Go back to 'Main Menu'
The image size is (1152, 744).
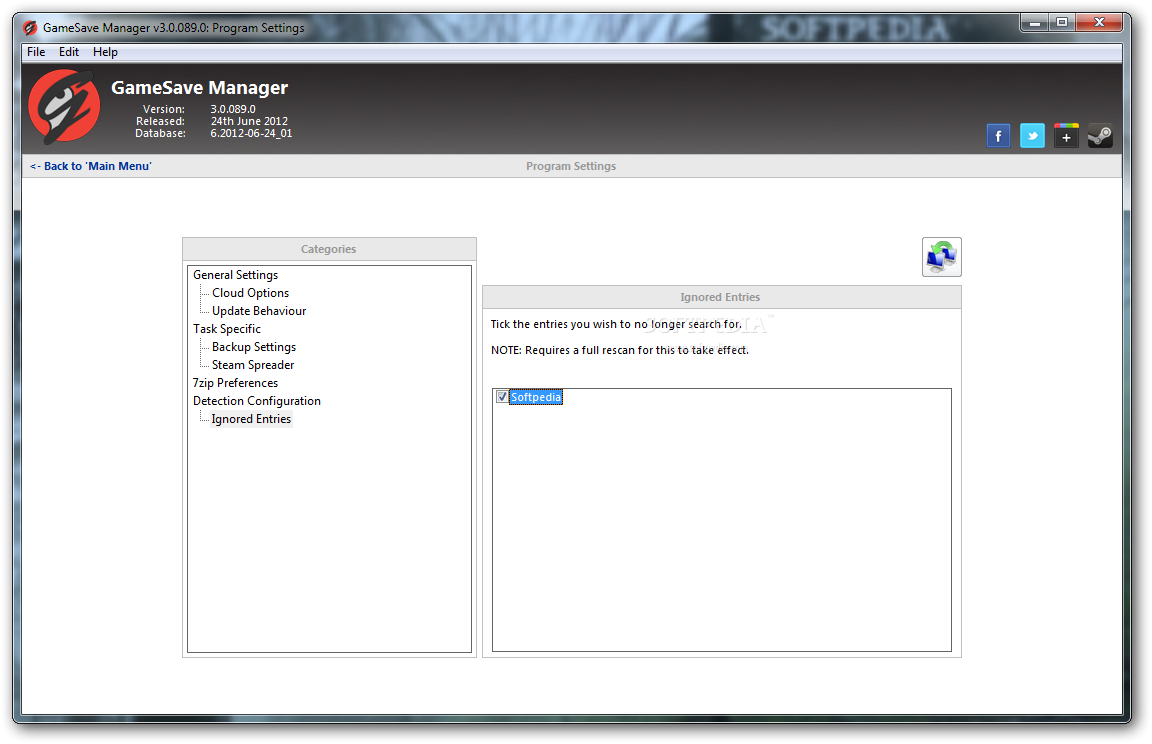point(90,166)
